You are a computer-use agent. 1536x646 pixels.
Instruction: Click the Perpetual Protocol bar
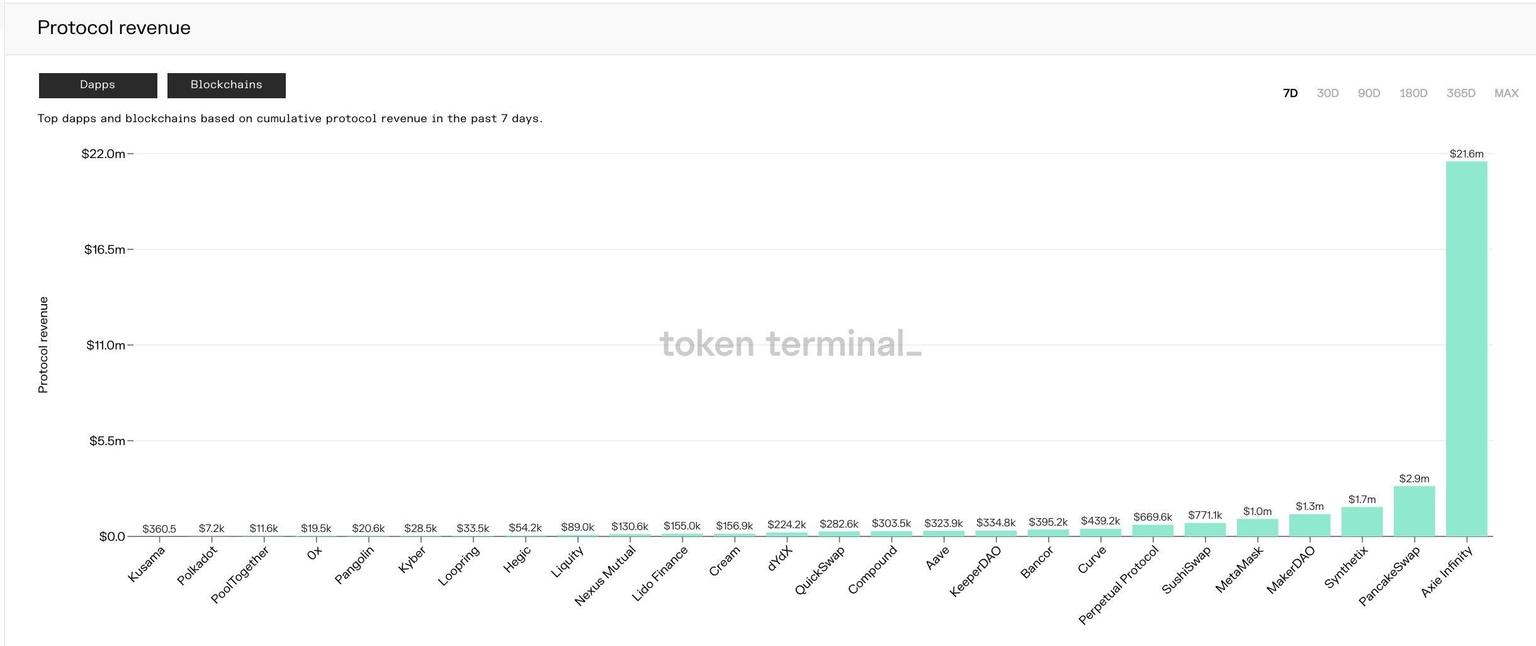click(1153, 530)
